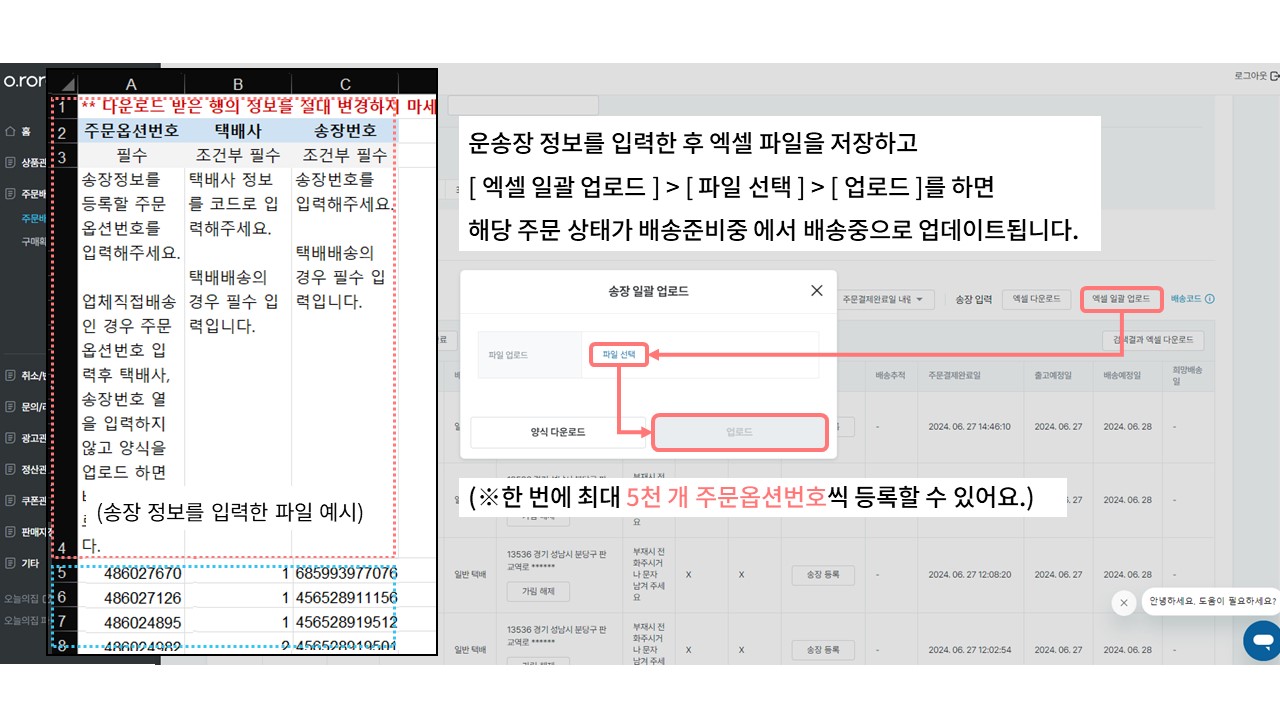Open the 문의 sidebar menu icon
Screen dimensions: 1280x720
coord(10,407)
